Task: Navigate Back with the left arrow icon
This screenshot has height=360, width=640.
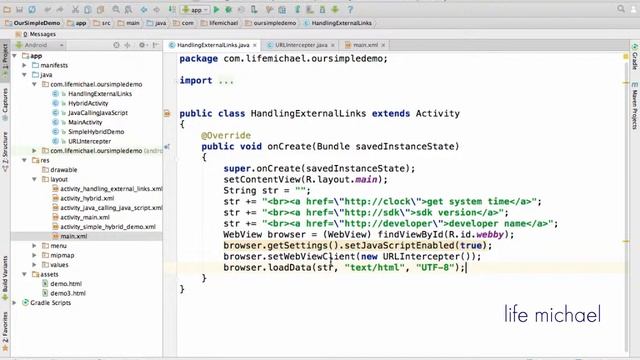Action: (144, 9)
